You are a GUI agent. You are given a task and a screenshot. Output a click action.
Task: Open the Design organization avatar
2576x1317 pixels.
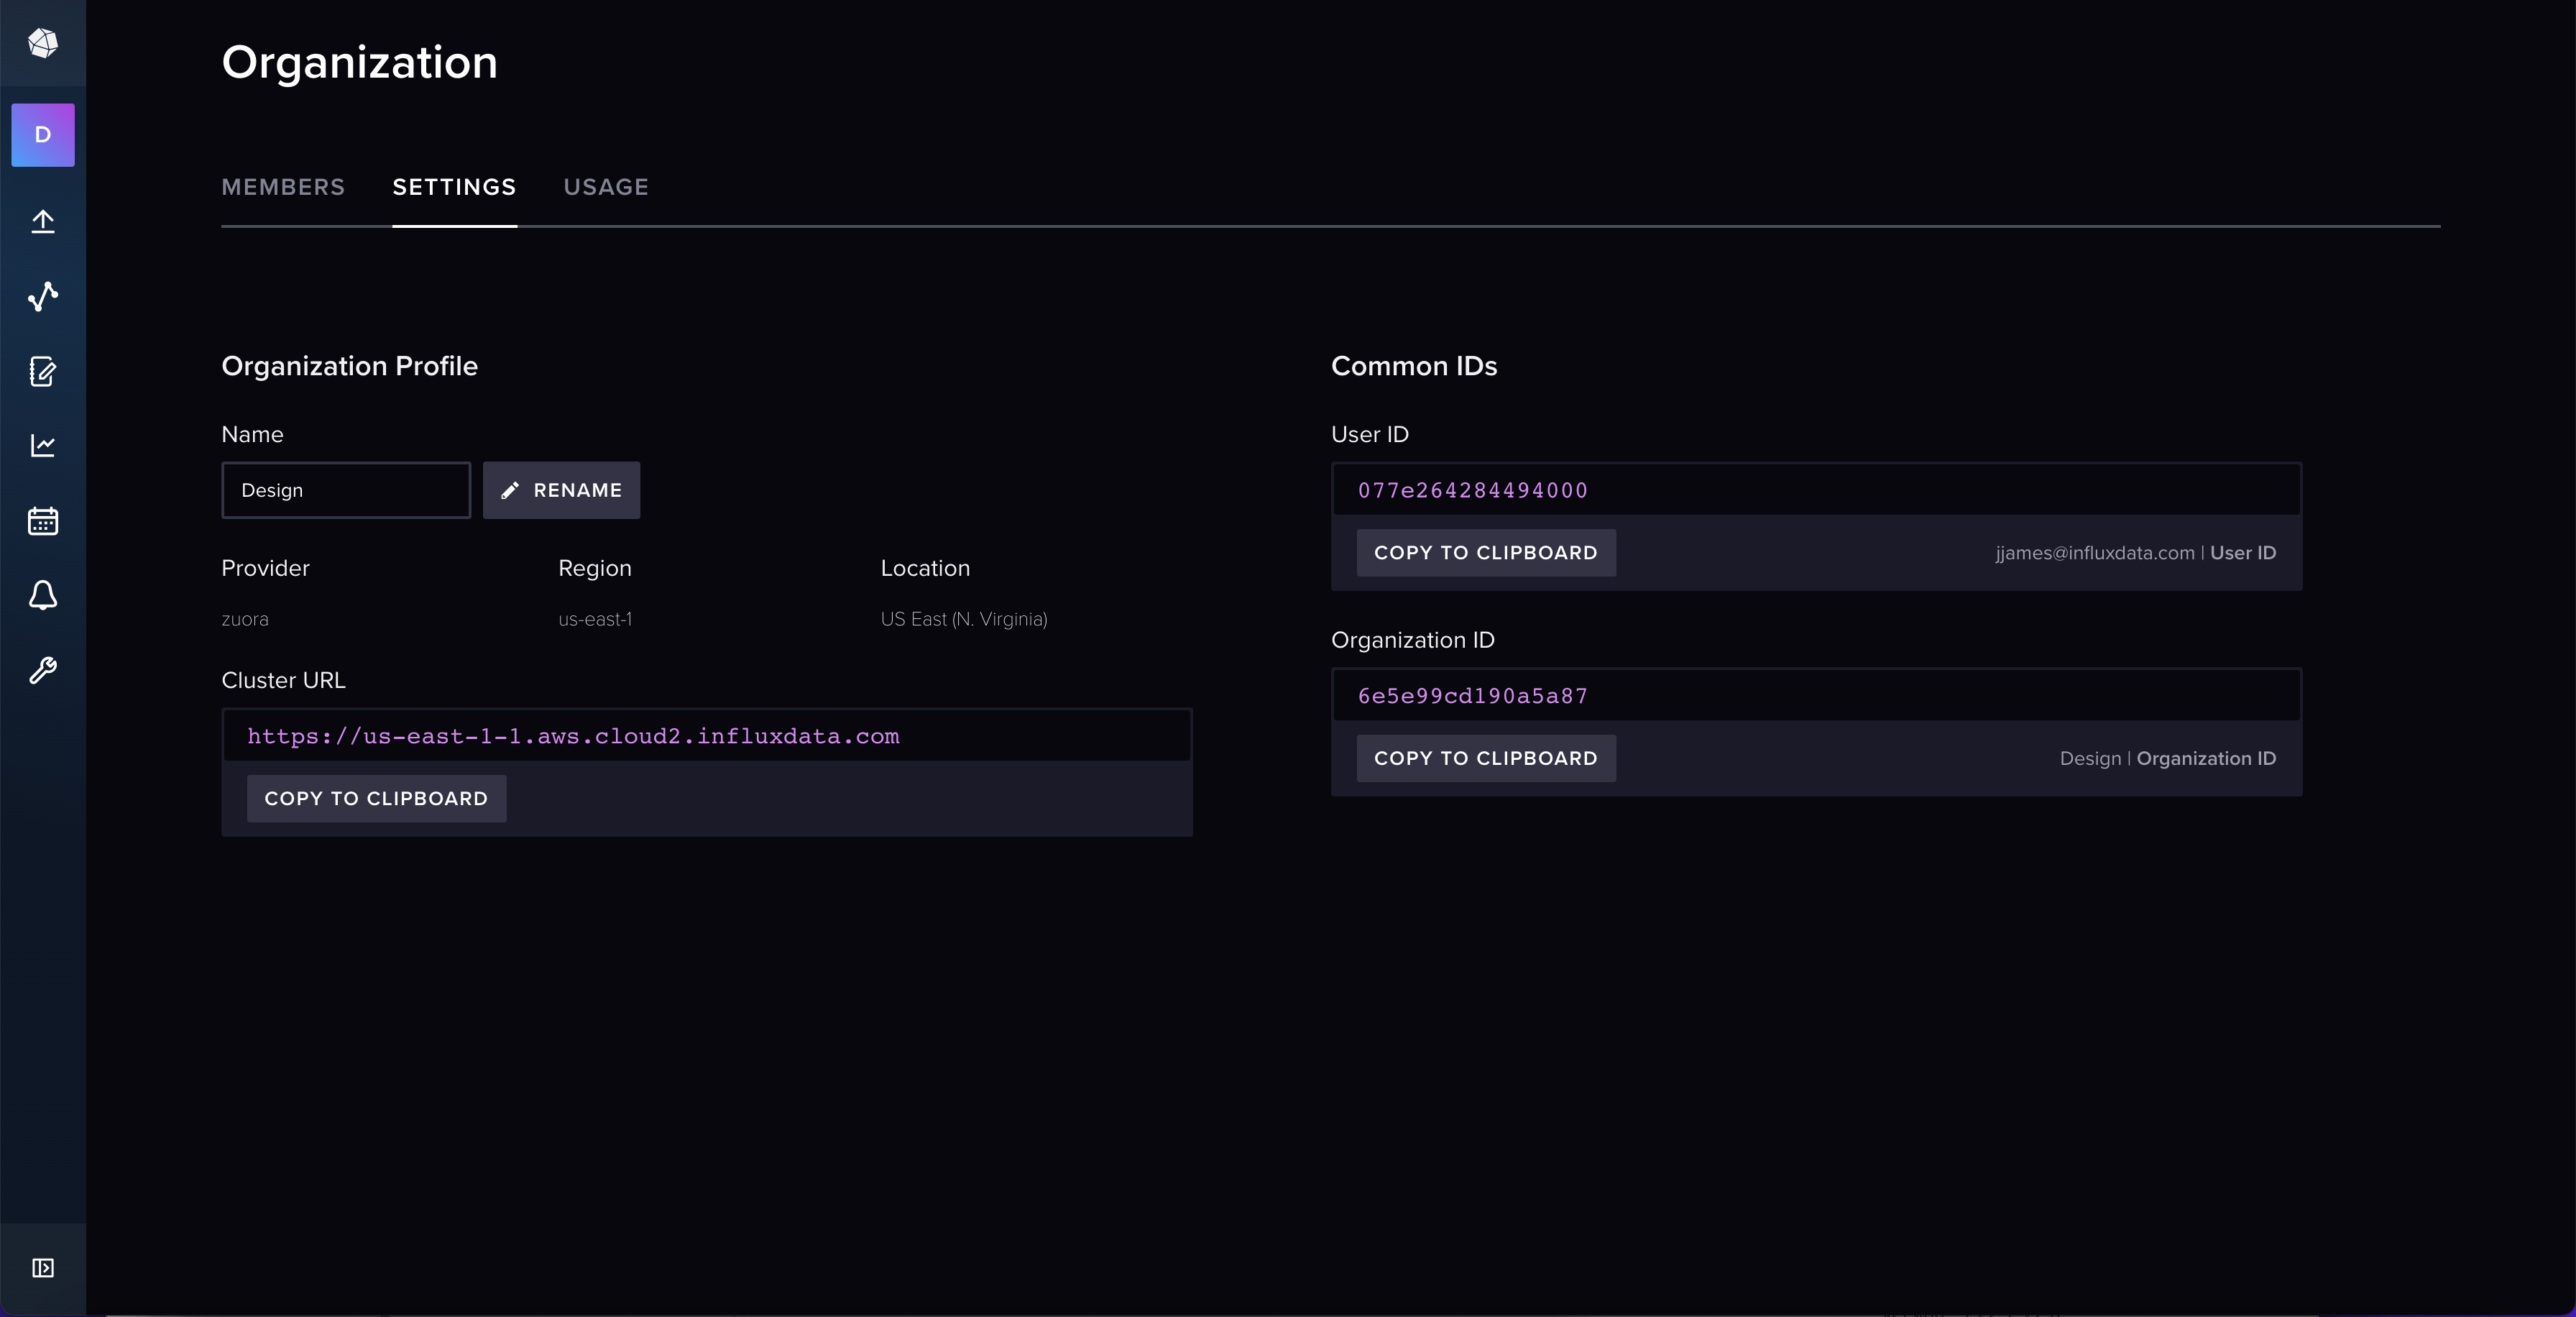point(43,135)
